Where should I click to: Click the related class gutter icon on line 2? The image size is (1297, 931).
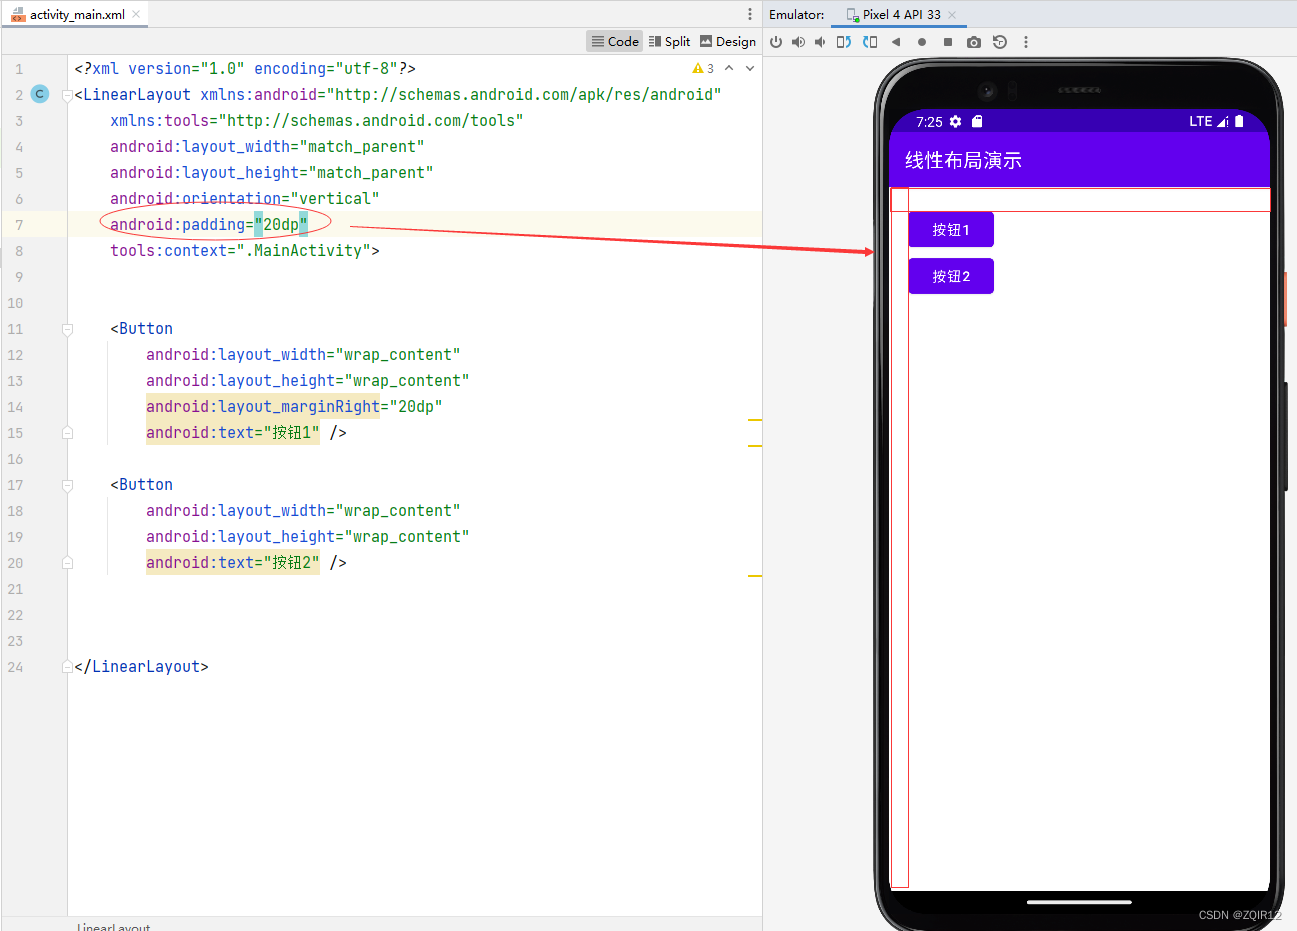[x=40, y=94]
